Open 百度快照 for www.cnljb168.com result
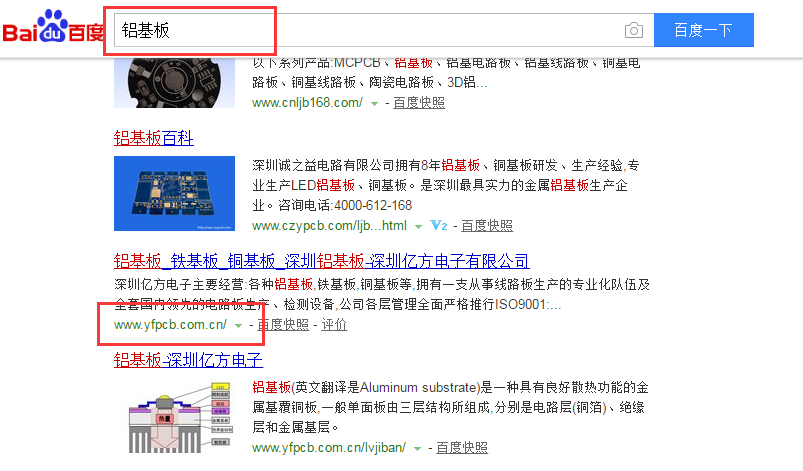803x471 pixels. tap(419, 103)
